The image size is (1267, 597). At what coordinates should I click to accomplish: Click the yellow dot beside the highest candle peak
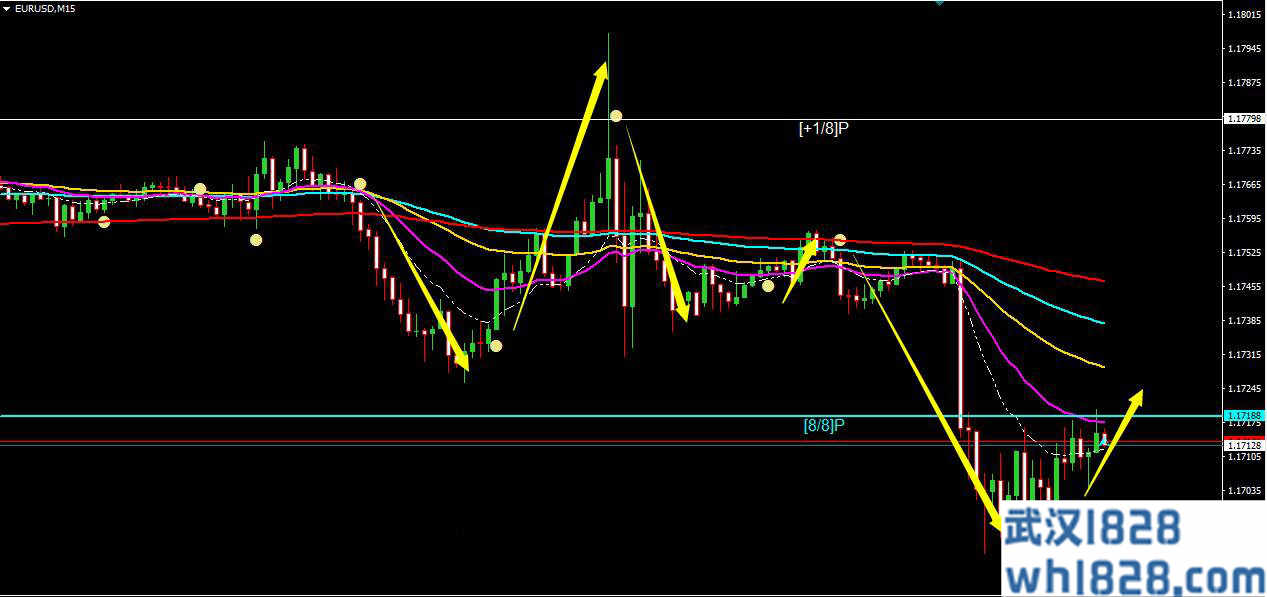(x=617, y=116)
